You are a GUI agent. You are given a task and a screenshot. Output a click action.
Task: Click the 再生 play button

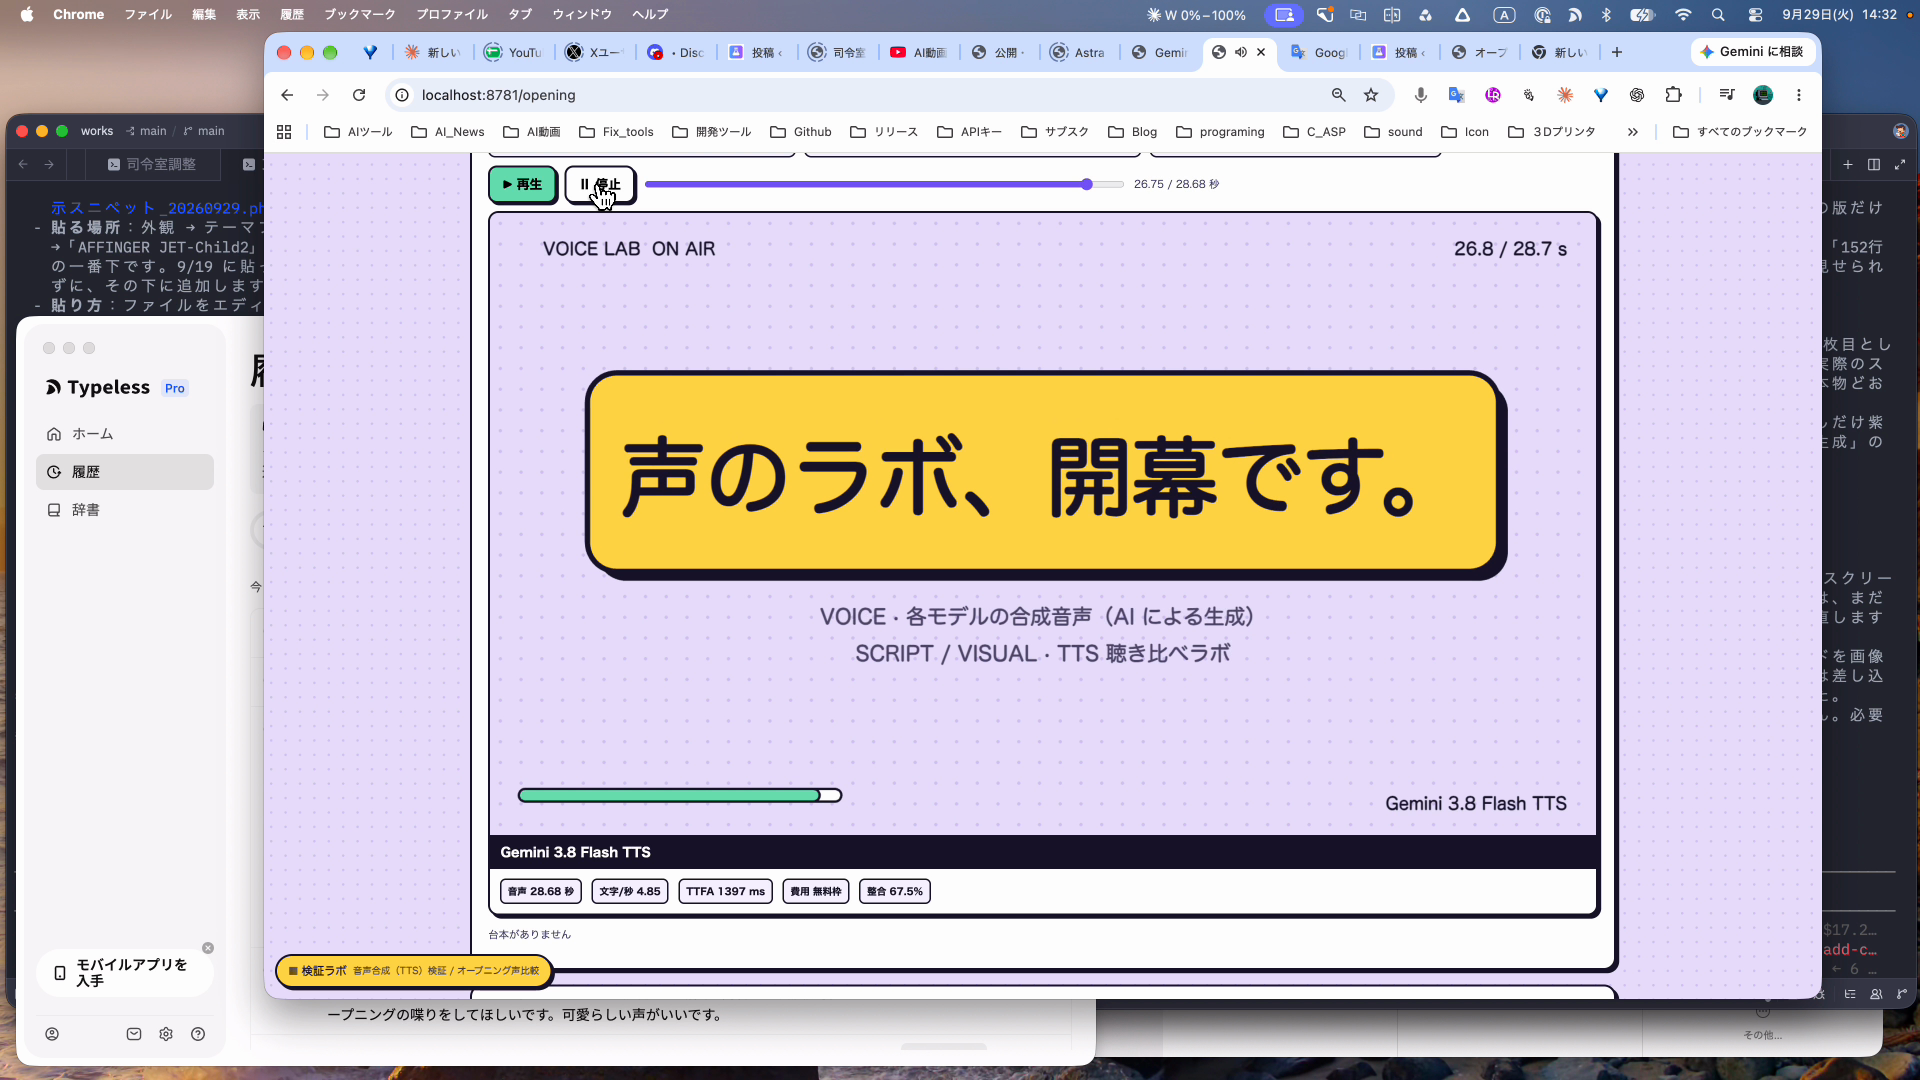tap(522, 185)
